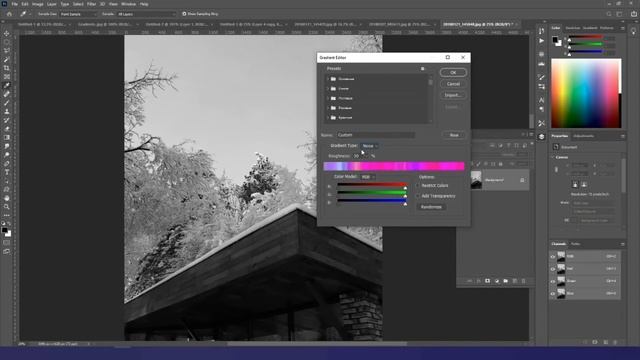
Task: Collapse the Canvas section in Properties
Action: (553, 157)
